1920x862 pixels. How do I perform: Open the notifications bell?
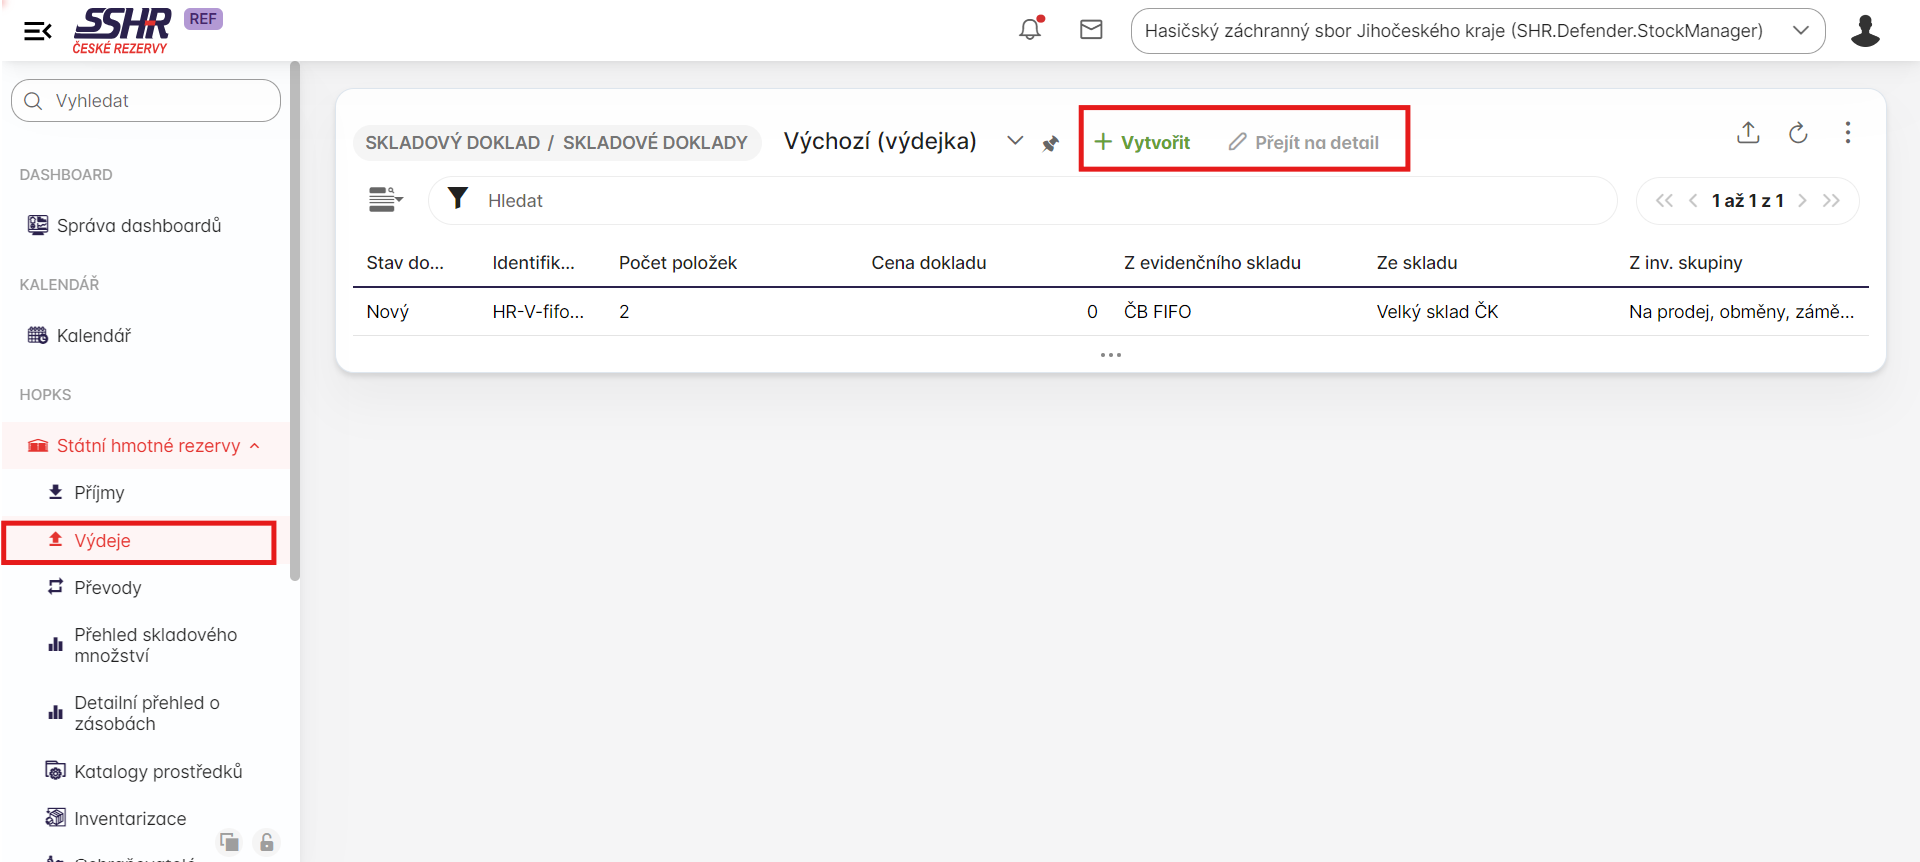pyautogui.click(x=1030, y=30)
